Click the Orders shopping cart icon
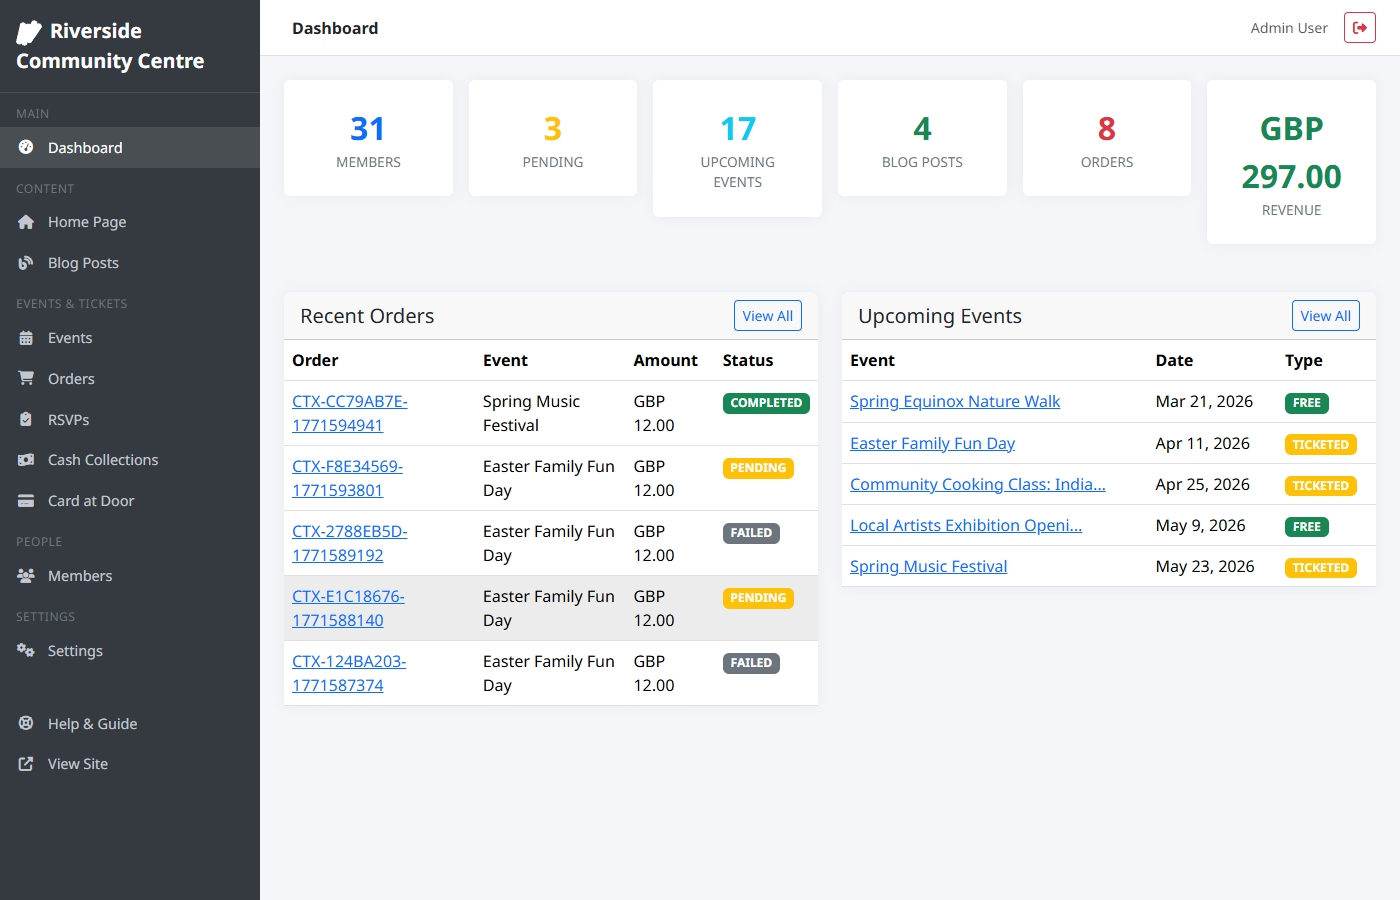 pyautogui.click(x=26, y=379)
